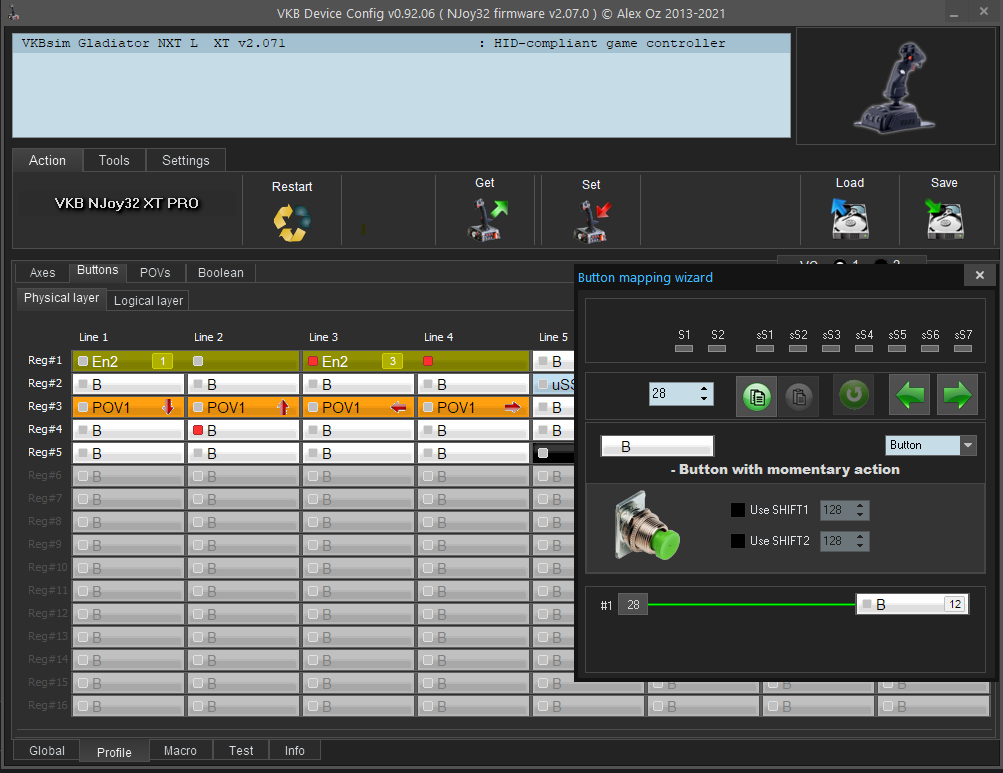Switch to the Axes tab

coord(42,273)
